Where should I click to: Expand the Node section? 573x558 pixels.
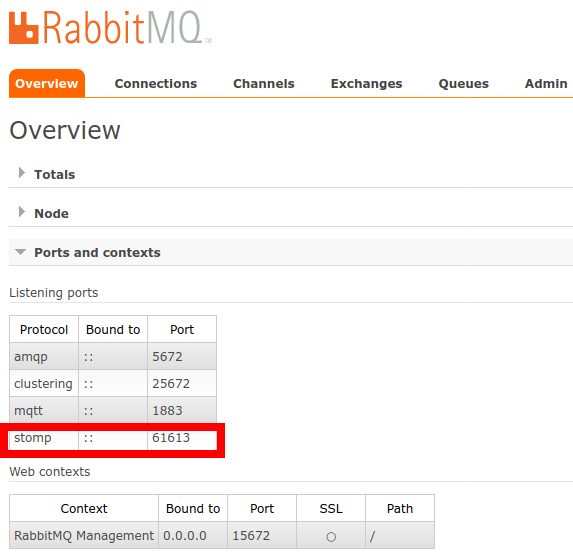coord(51,213)
